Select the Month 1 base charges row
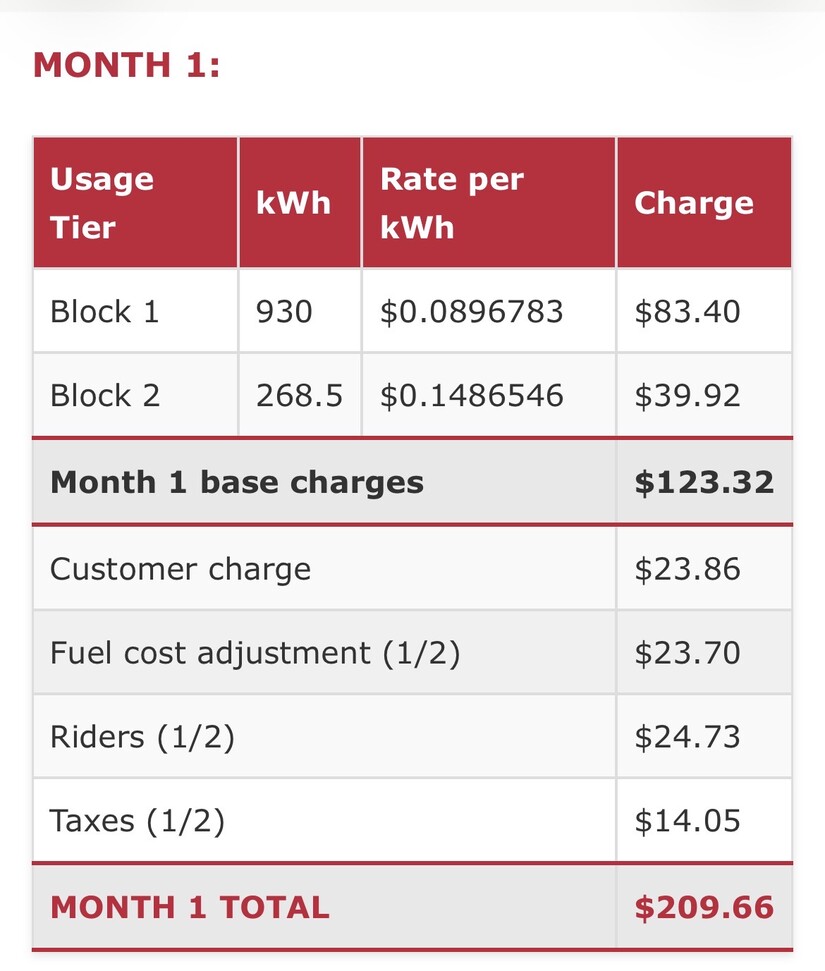 click(412, 482)
